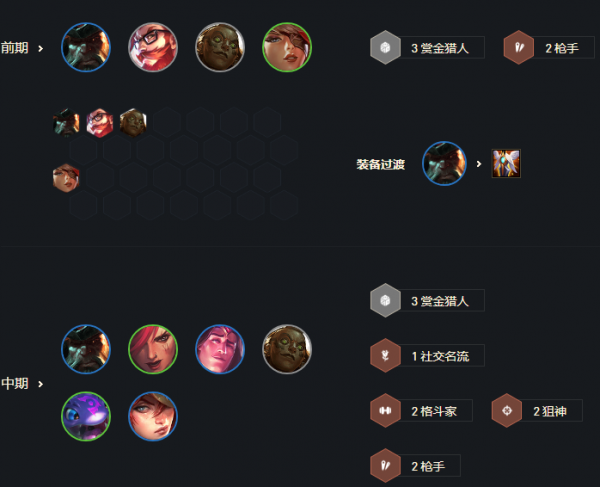Select the red-haired Katarina portrait in mid-game

click(153, 349)
